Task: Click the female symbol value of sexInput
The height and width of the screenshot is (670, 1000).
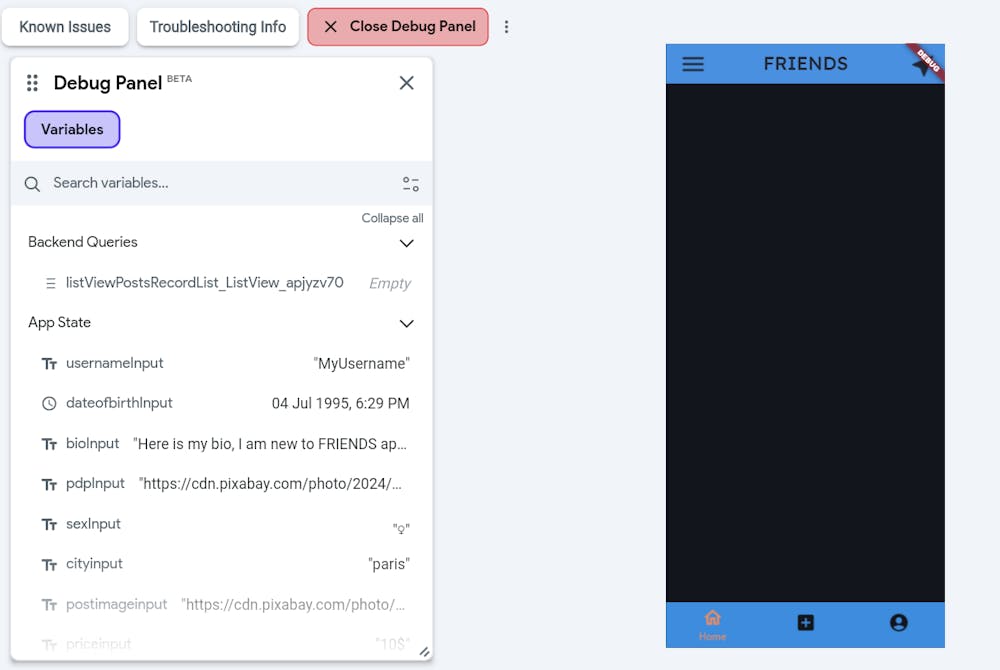Action: coord(401,529)
